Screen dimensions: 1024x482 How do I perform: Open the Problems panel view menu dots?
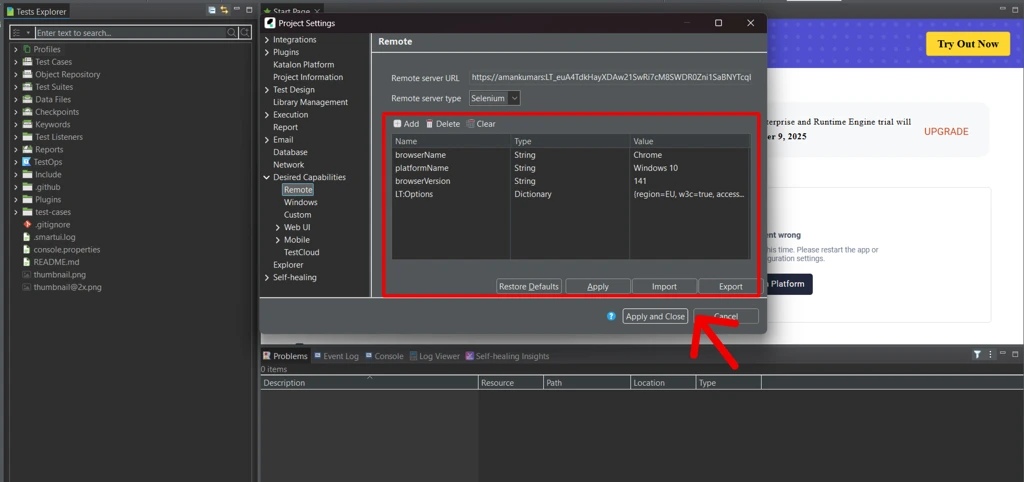pyautogui.click(x=989, y=355)
